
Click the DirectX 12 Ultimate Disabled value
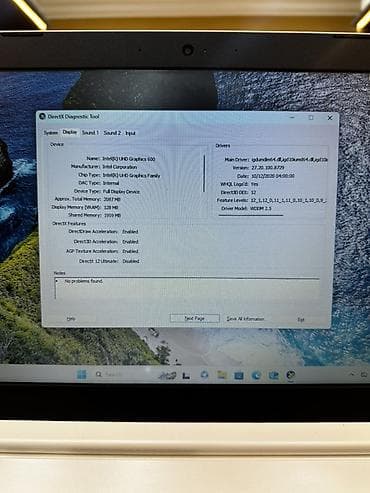pyautogui.click(x=130, y=261)
